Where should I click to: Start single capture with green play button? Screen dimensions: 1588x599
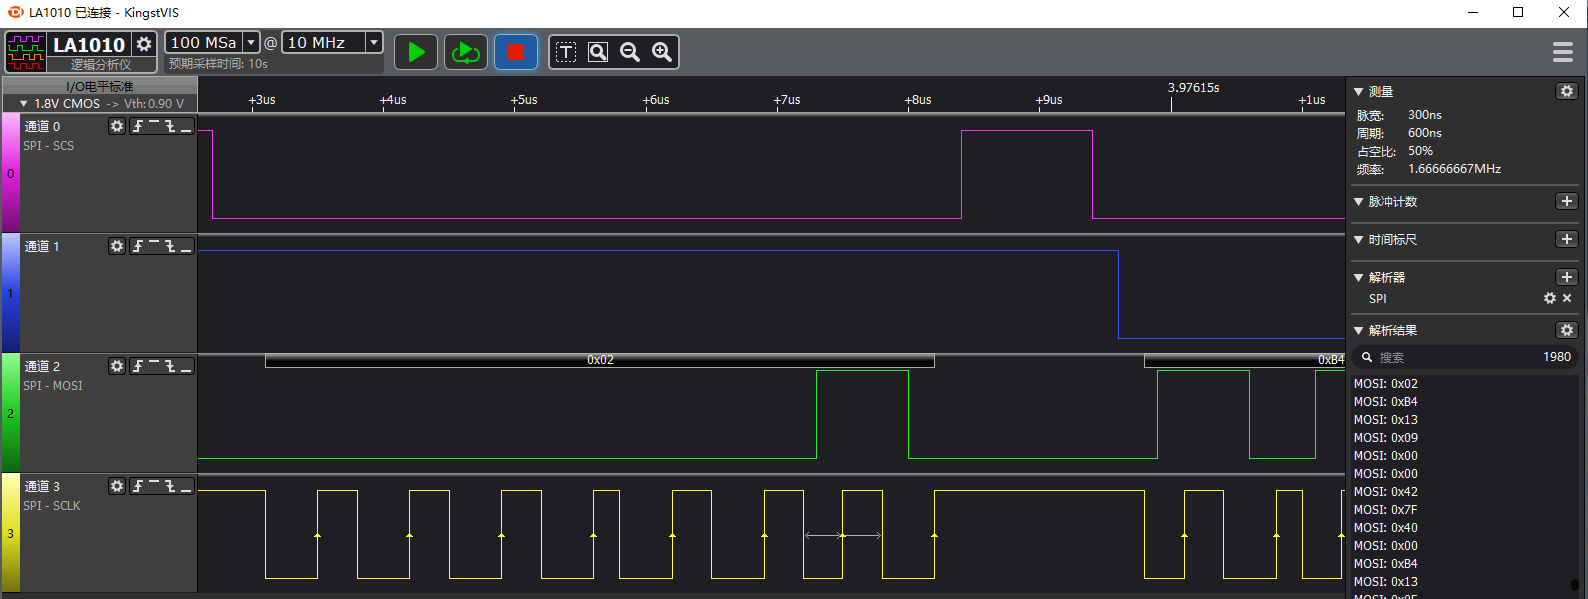[416, 52]
